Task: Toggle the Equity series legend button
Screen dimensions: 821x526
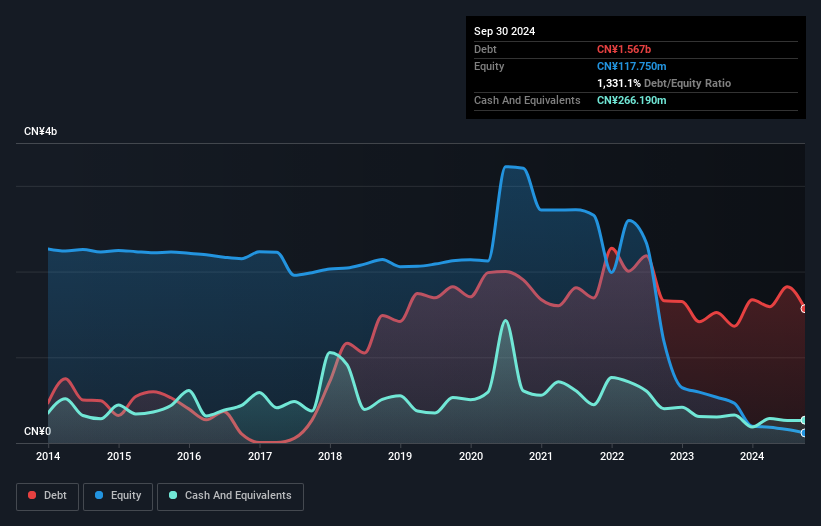Action: click(118, 496)
